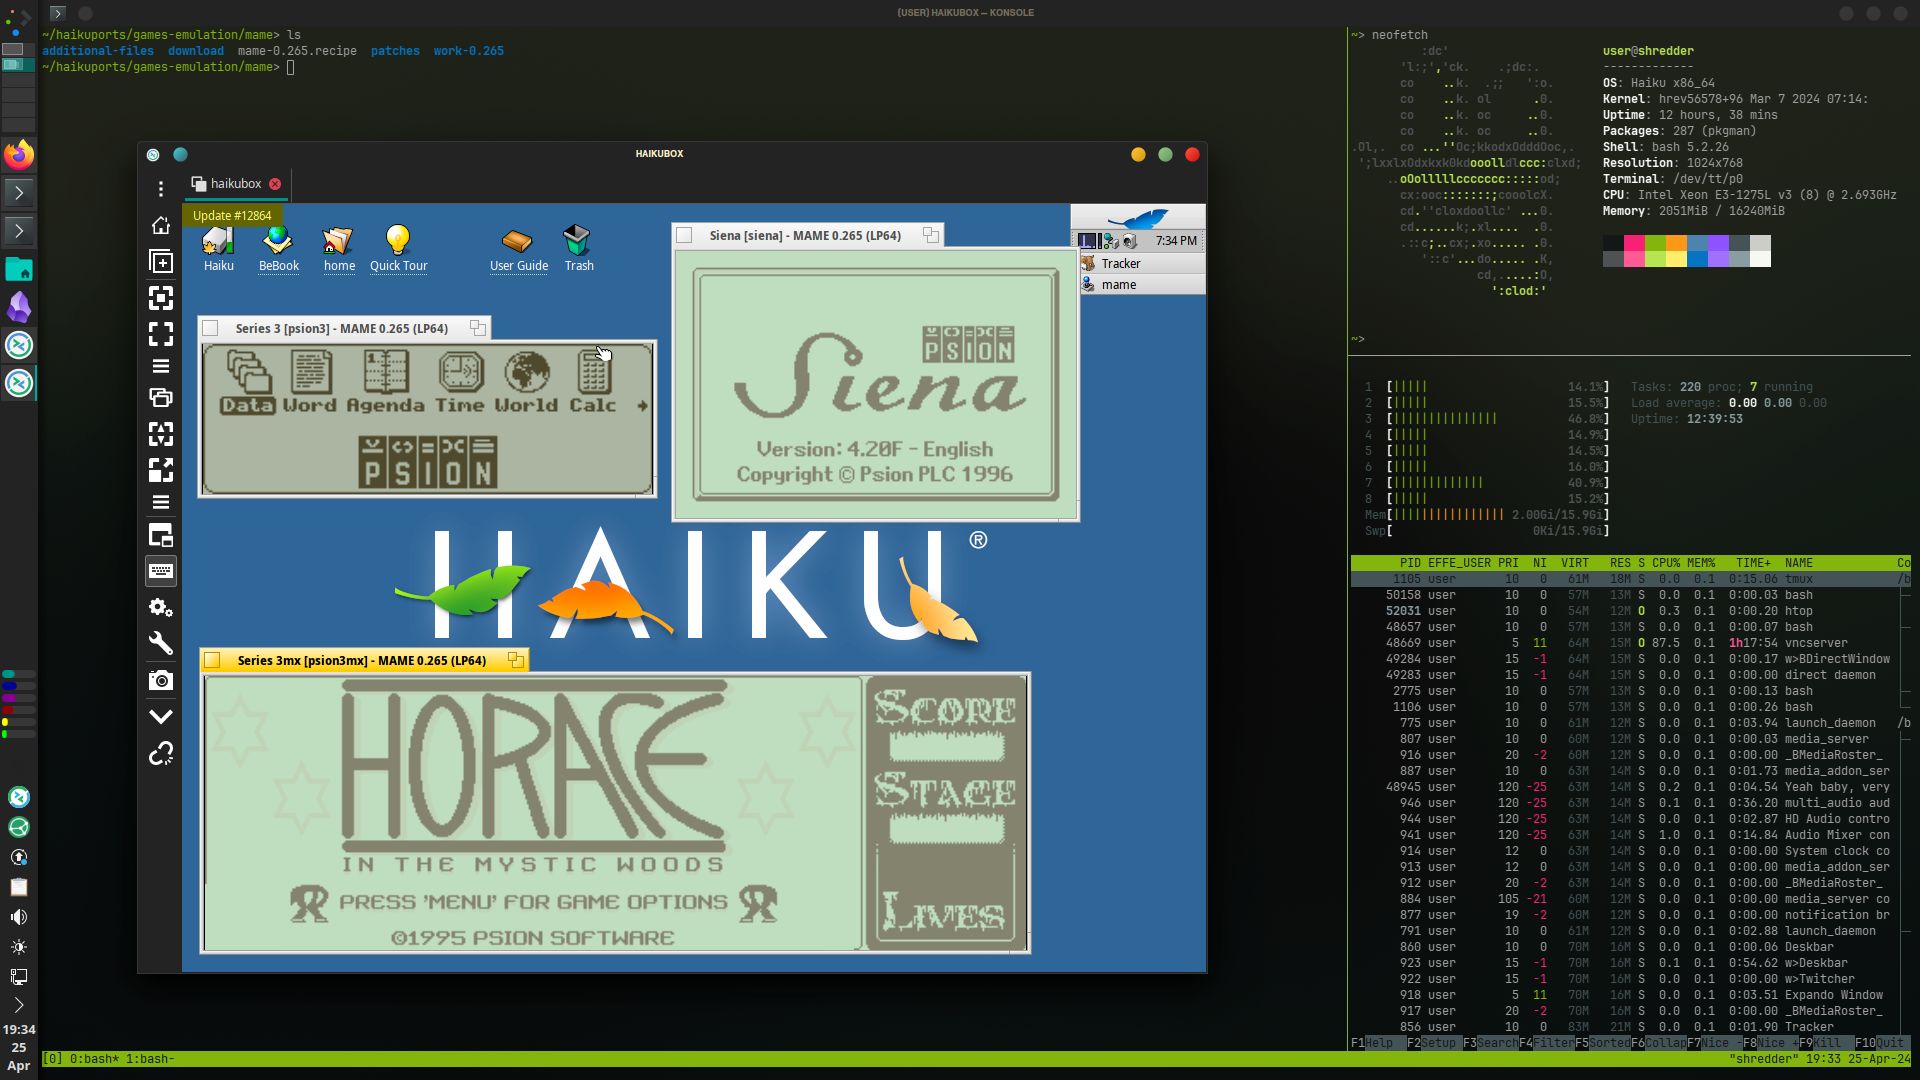Screen dimensions: 1920x1080
Task: Open the Haiku leaf menu in the Deskbar
Action: coord(1138,218)
